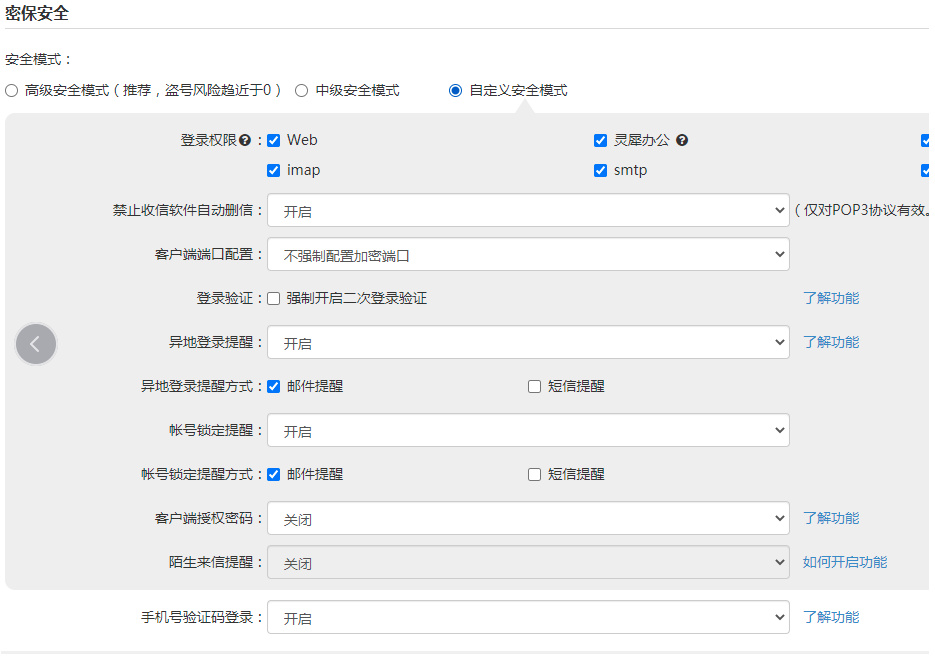
Task: Uncheck the Web login permission checkbox
Action: click(273, 140)
